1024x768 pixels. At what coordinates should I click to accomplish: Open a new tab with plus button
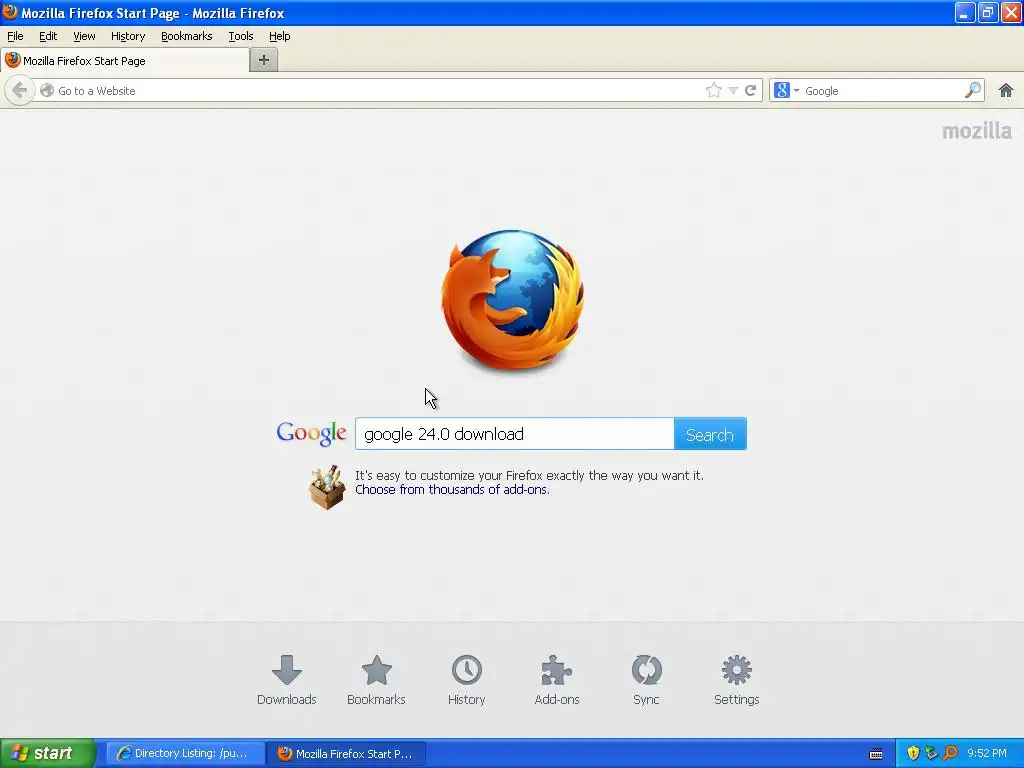(x=264, y=60)
